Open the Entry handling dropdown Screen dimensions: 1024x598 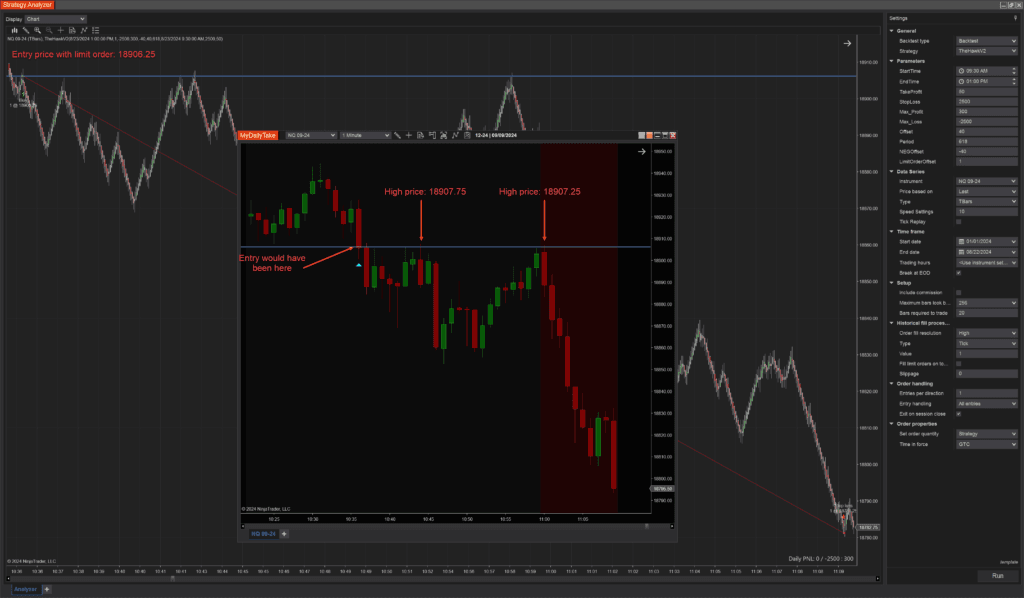coord(987,403)
